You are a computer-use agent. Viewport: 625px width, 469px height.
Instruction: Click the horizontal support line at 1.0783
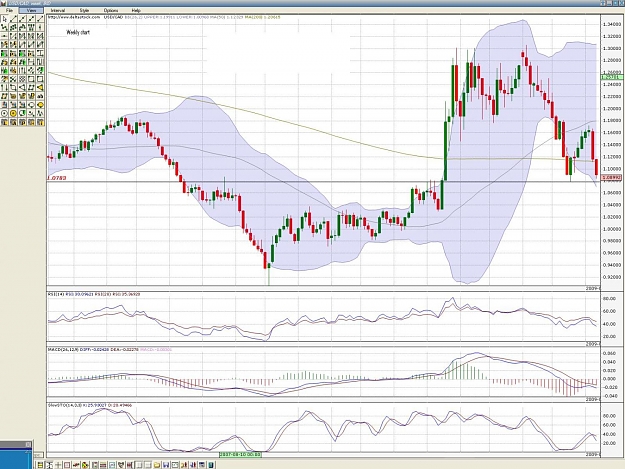point(323,182)
